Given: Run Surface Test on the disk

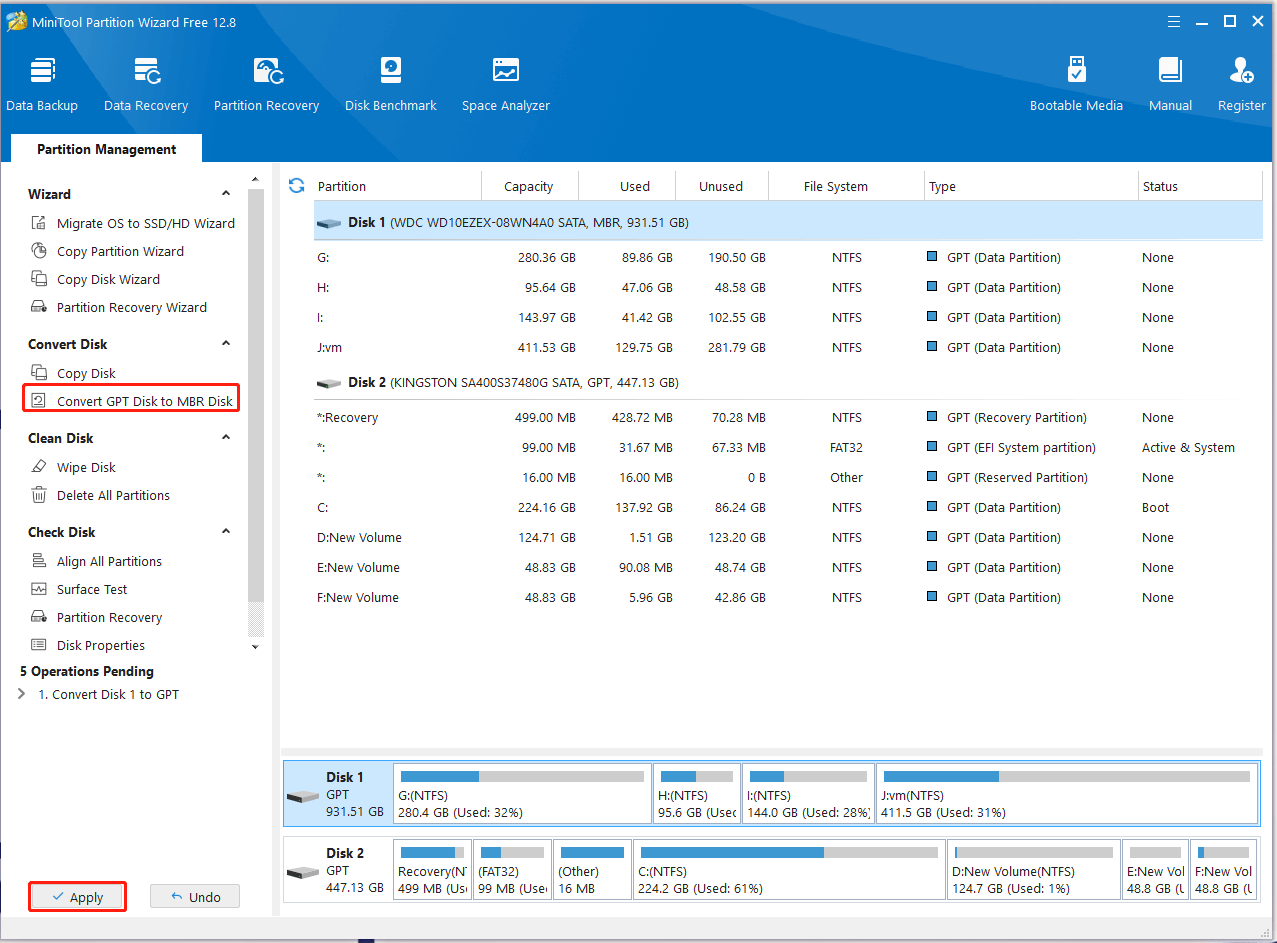Looking at the screenshot, I should 92,589.
